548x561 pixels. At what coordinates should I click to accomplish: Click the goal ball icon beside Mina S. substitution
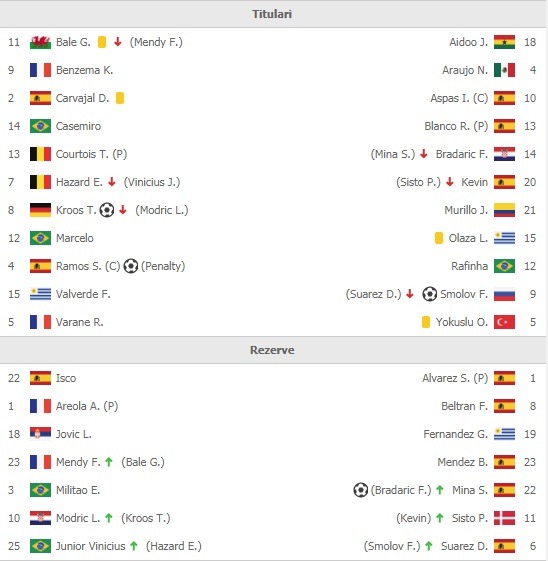pyautogui.click(x=361, y=490)
